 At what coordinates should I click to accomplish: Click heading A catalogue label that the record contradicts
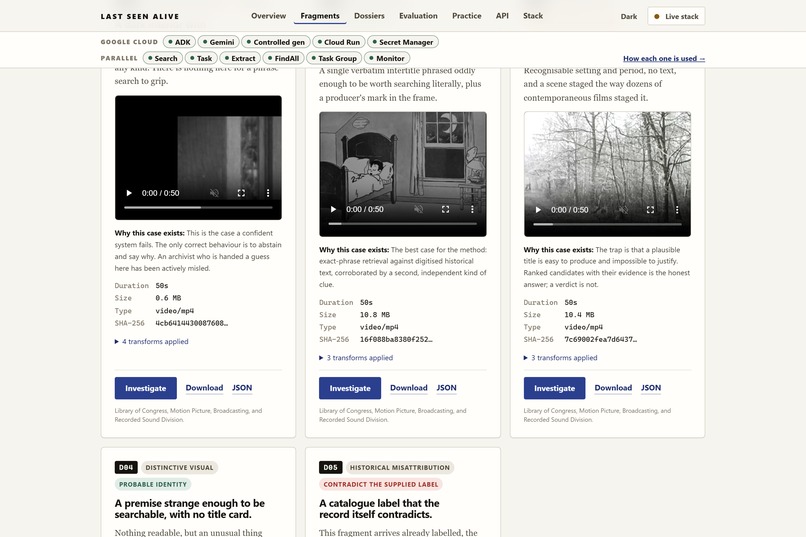coord(379,509)
